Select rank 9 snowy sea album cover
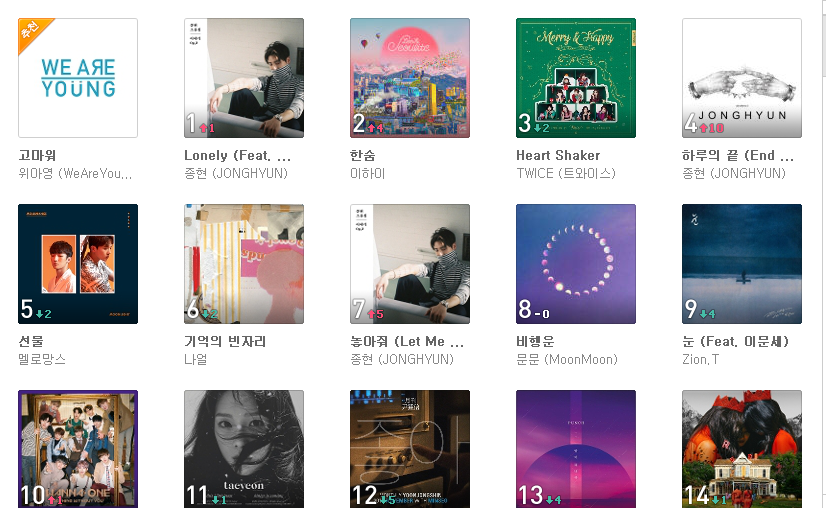This screenshot has width=826, height=508. point(742,264)
